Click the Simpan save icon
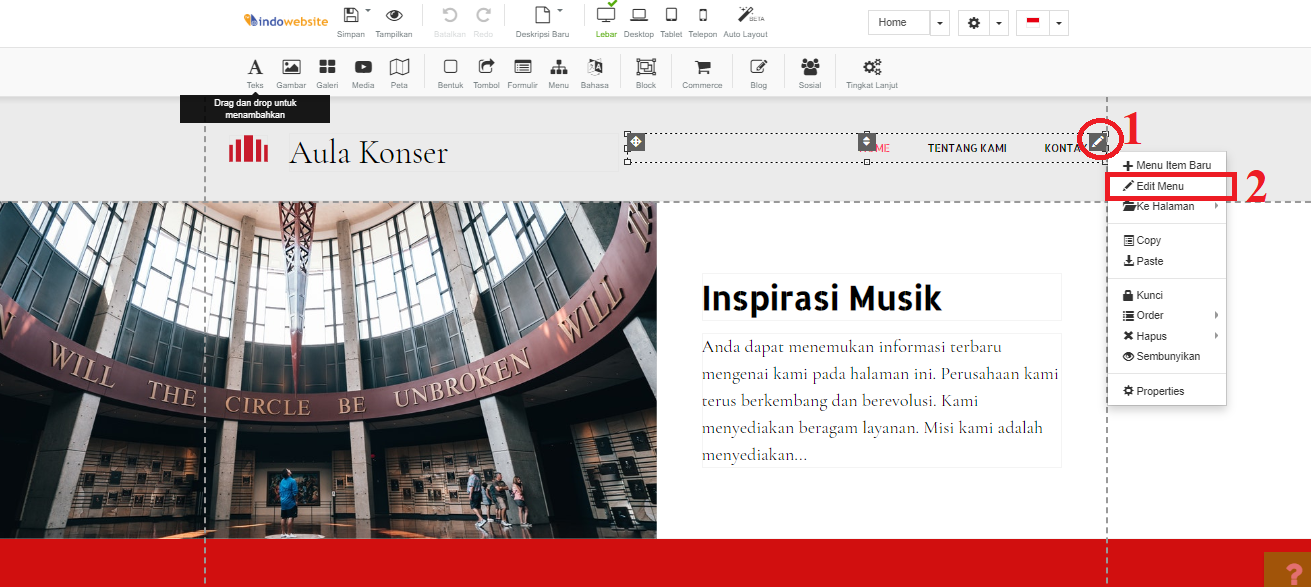1311x587 pixels. (x=352, y=18)
